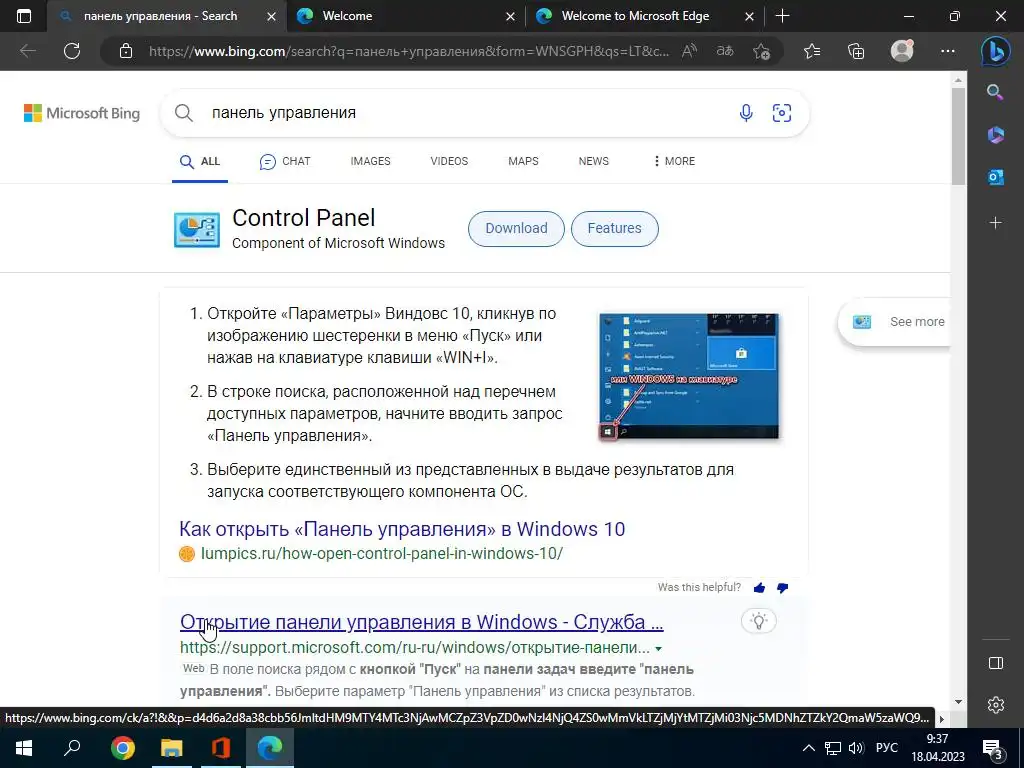Toggle the sidebar visibility icon
Viewport: 1024px width, 768px height.
[x=995, y=663]
